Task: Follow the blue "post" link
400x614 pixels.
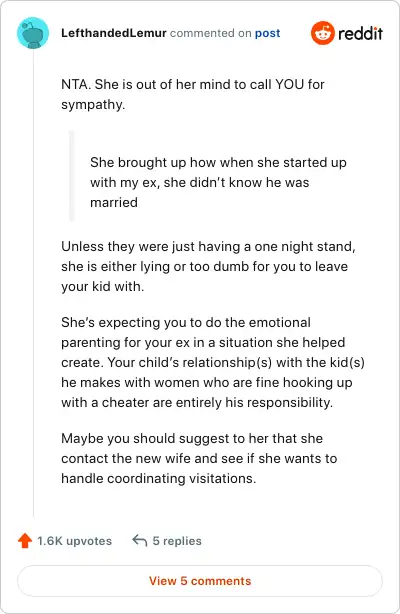Action: (x=268, y=33)
